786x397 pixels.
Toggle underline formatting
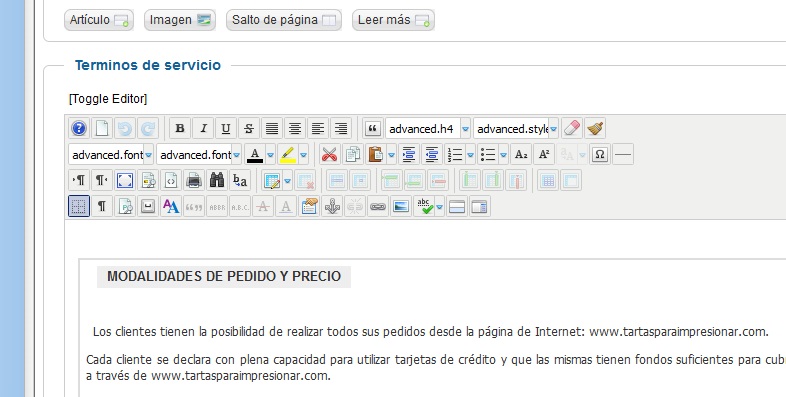(226, 129)
